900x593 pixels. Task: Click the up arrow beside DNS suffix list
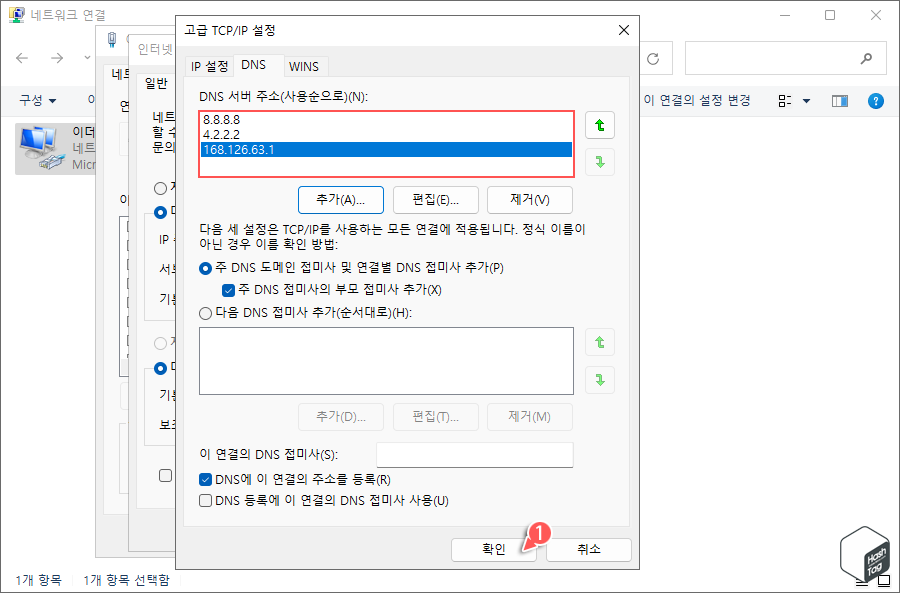[599, 341]
